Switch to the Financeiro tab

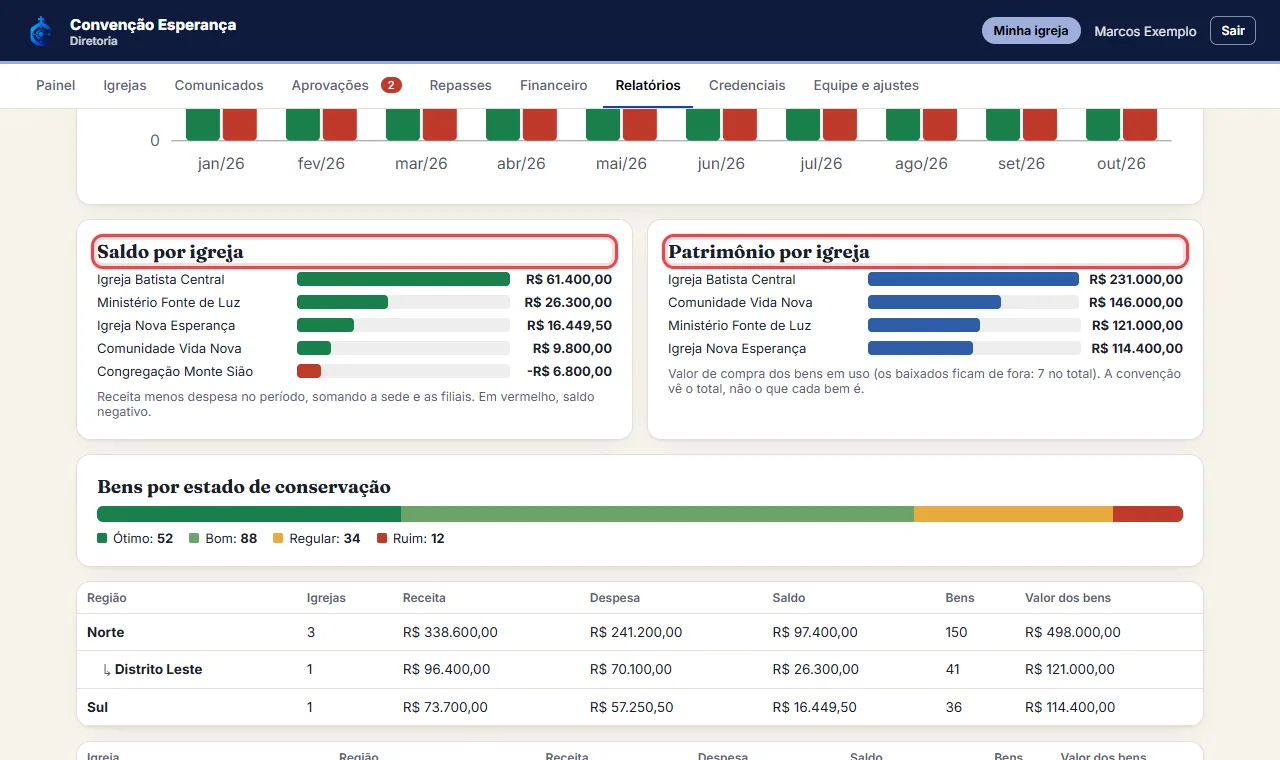[554, 85]
